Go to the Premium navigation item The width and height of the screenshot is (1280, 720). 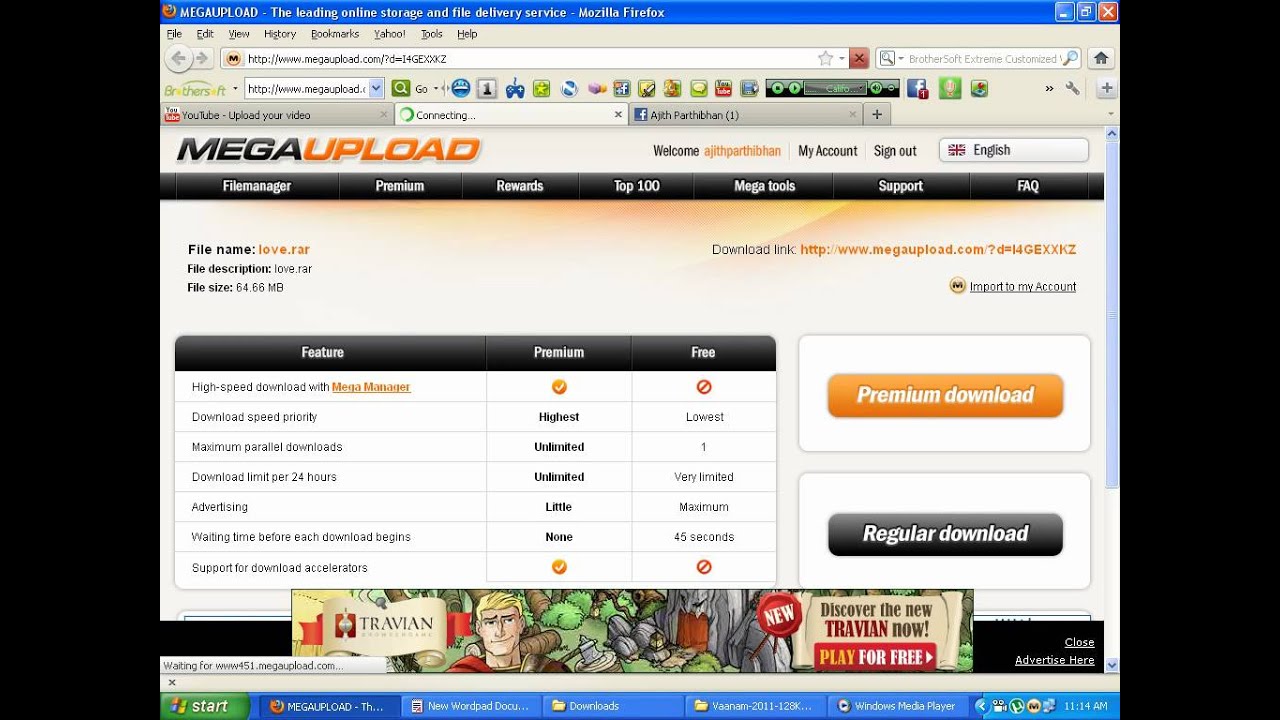400,186
